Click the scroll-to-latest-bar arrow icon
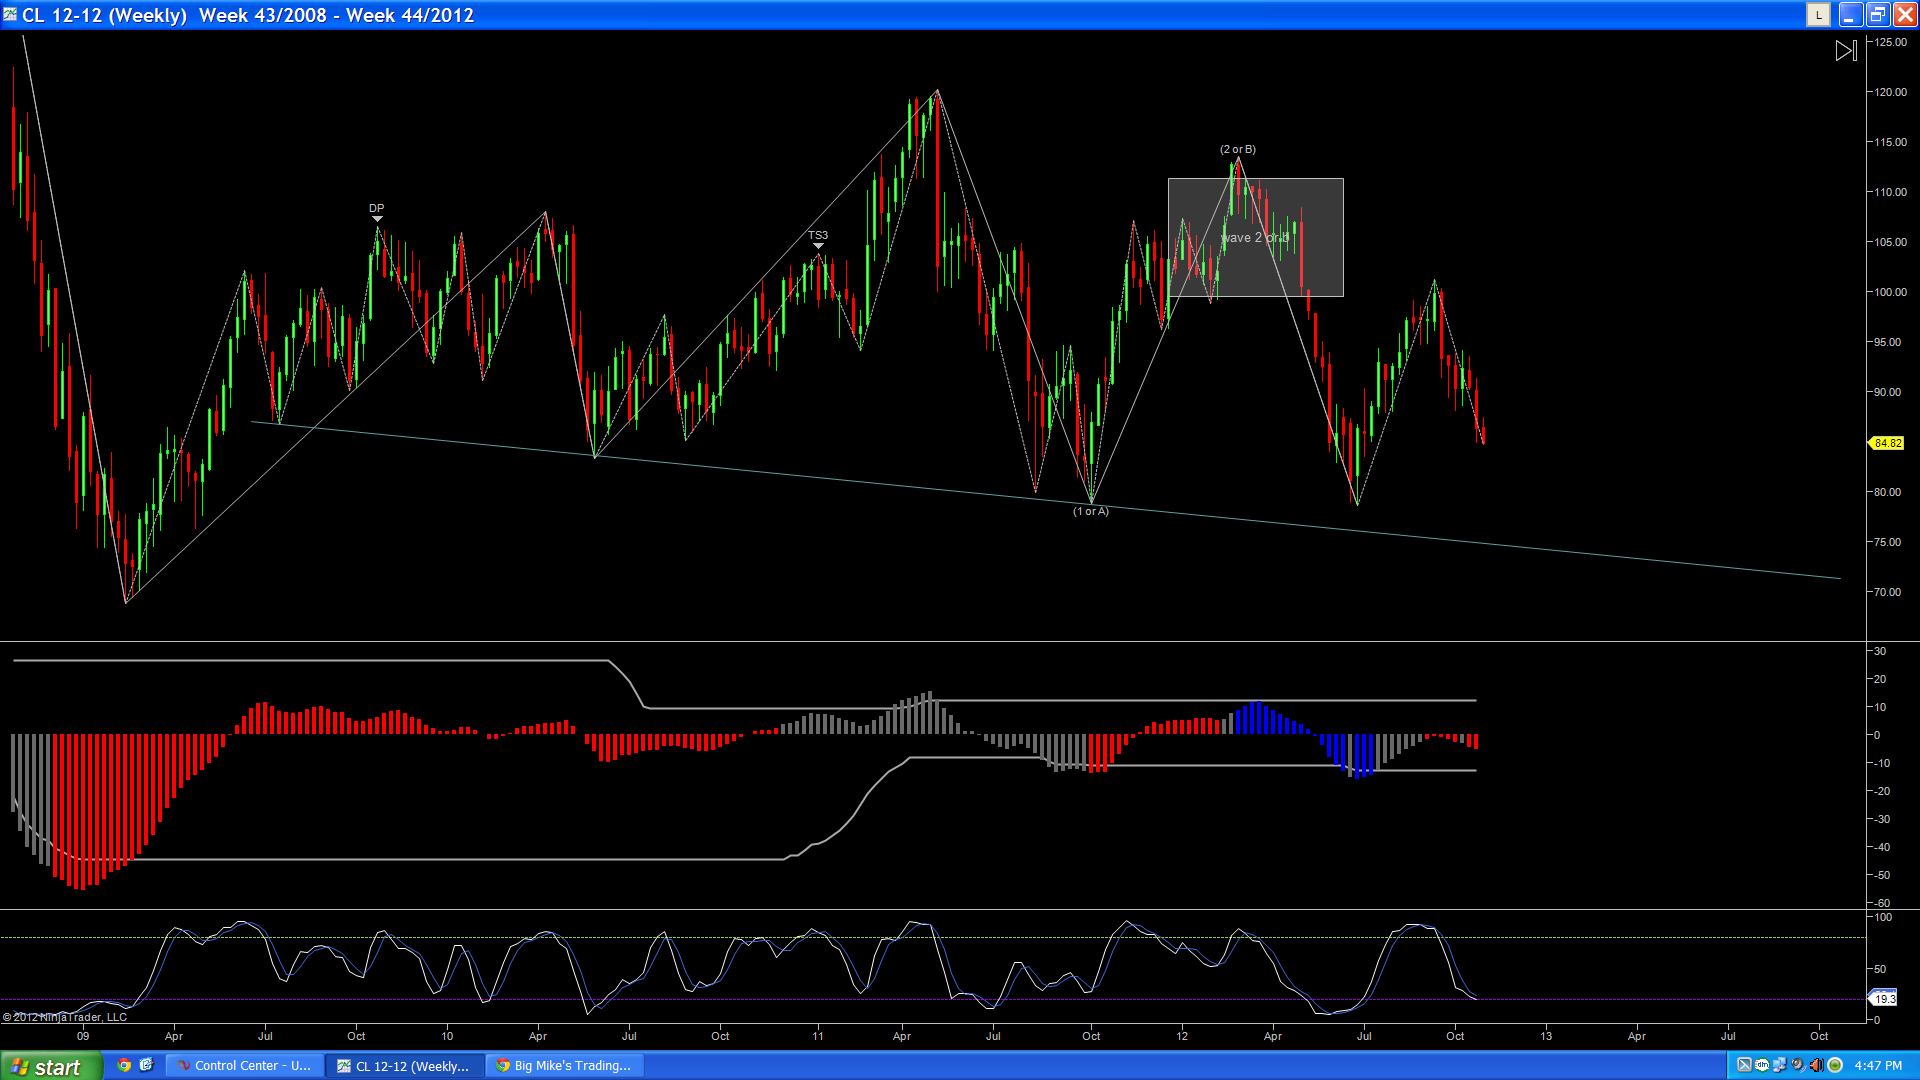This screenshot has width=1920, height=1080. click(x=1846, y=50)
